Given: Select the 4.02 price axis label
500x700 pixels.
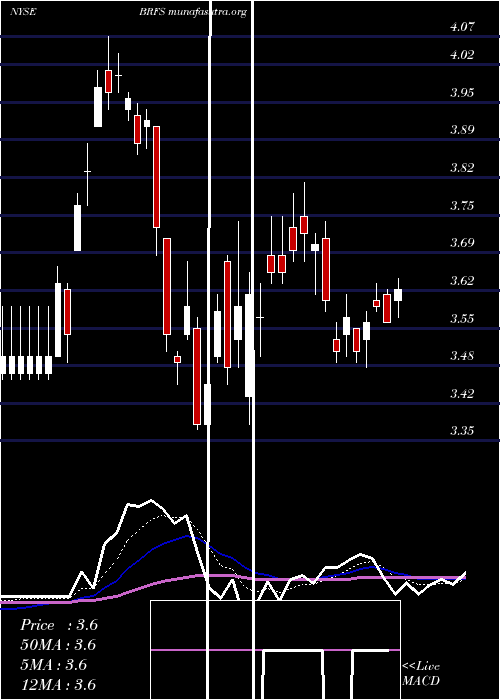Looking at the screenshot, I should click(462, 55).
